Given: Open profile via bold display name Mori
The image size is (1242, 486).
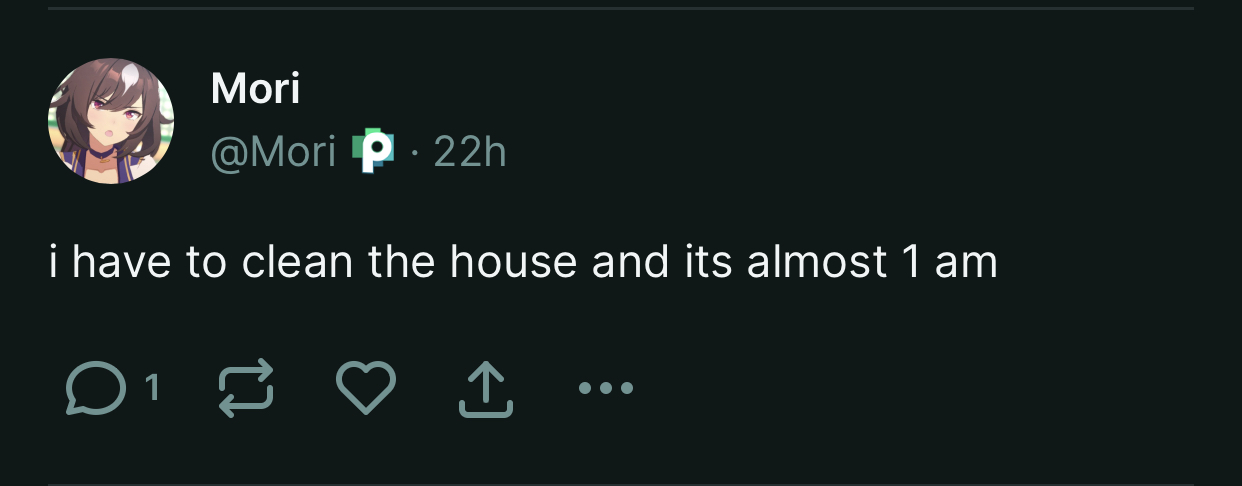Looking at the screenshot, I should (255, 90).
